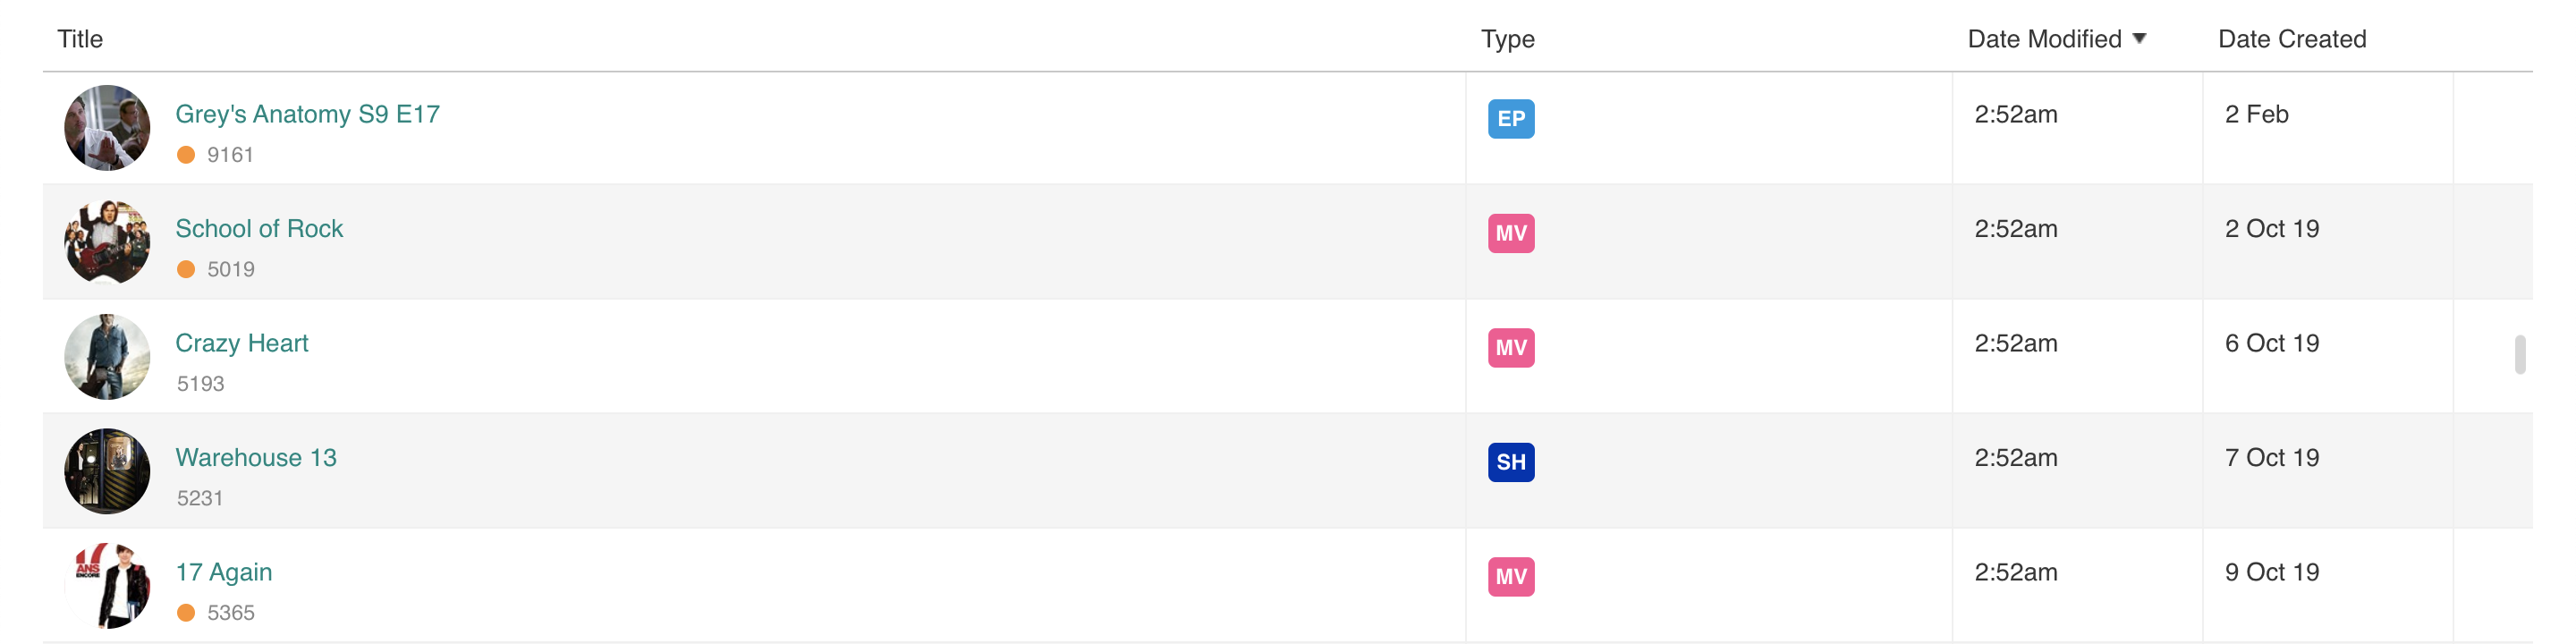Open the Warehouse 13 title link
Image resolution: width=2576 pixels, height=644 pixels.
pos(256,458)
